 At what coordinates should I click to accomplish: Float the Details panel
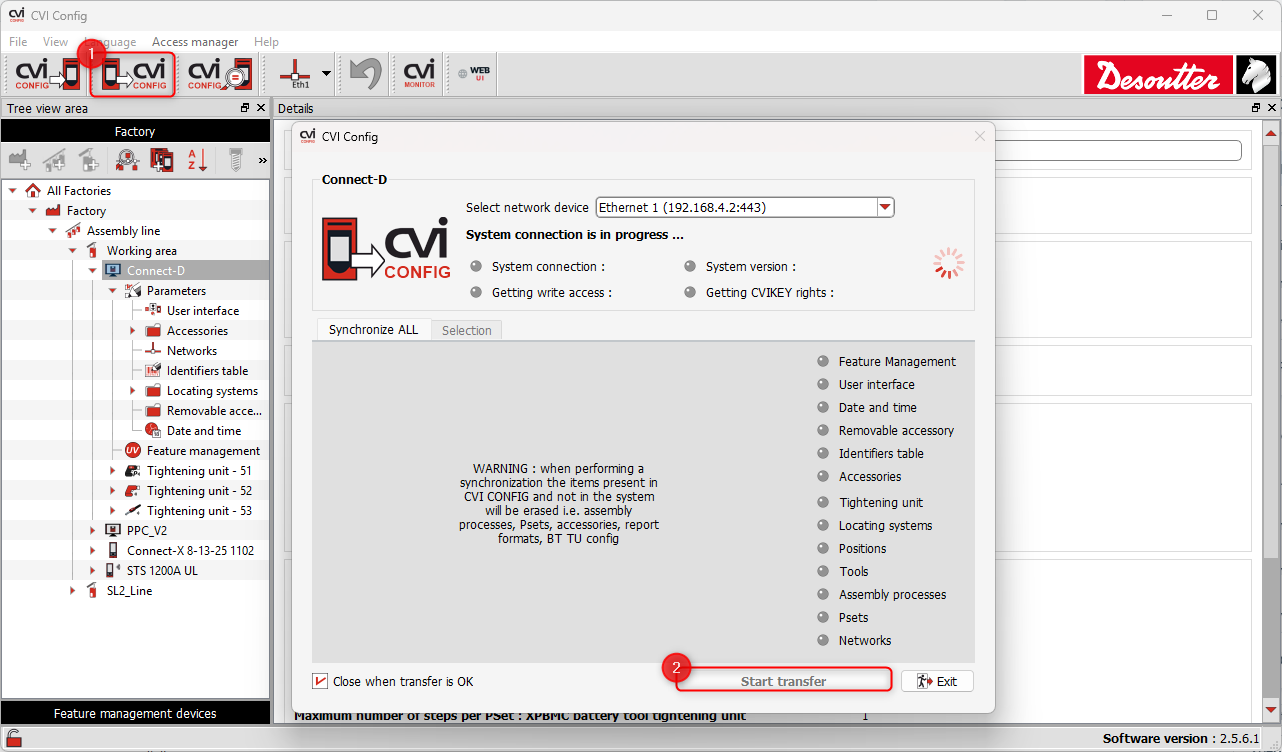[x=1256, y=108]
